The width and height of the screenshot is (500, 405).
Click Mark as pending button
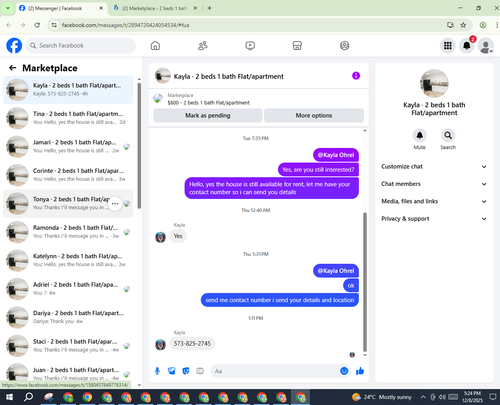pyautogui.click(x=208, y=115)
